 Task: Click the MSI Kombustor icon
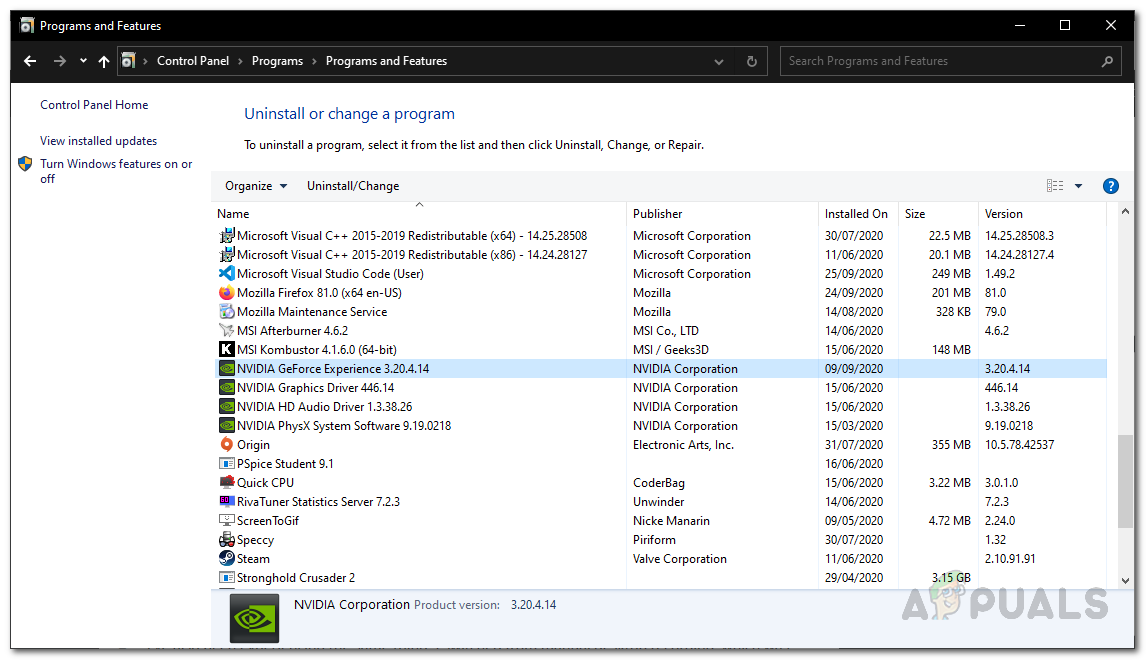tap(226, 350)
